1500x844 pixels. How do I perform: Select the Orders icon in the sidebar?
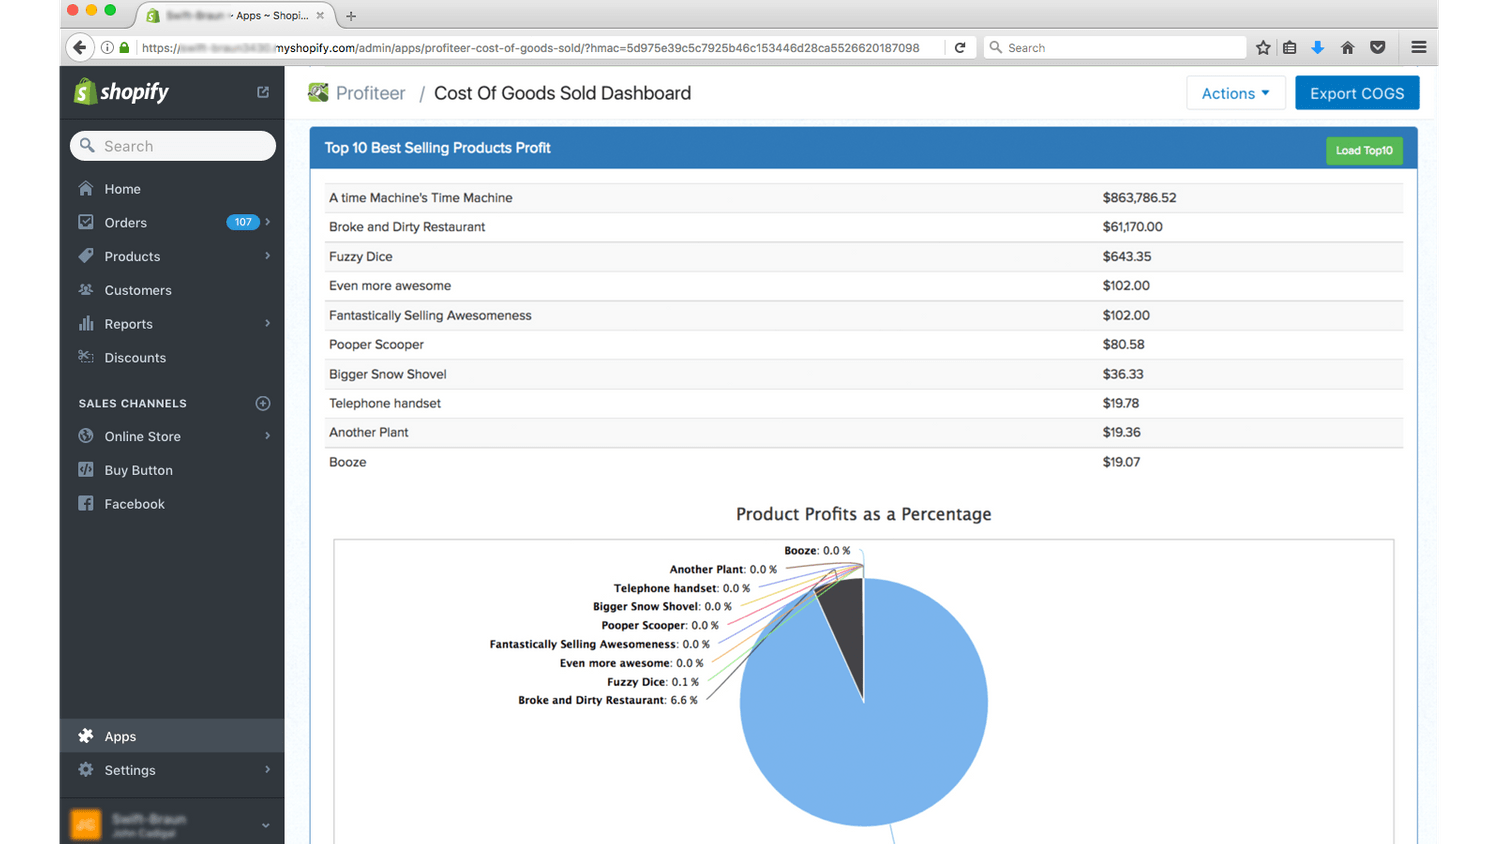point(88,222)
